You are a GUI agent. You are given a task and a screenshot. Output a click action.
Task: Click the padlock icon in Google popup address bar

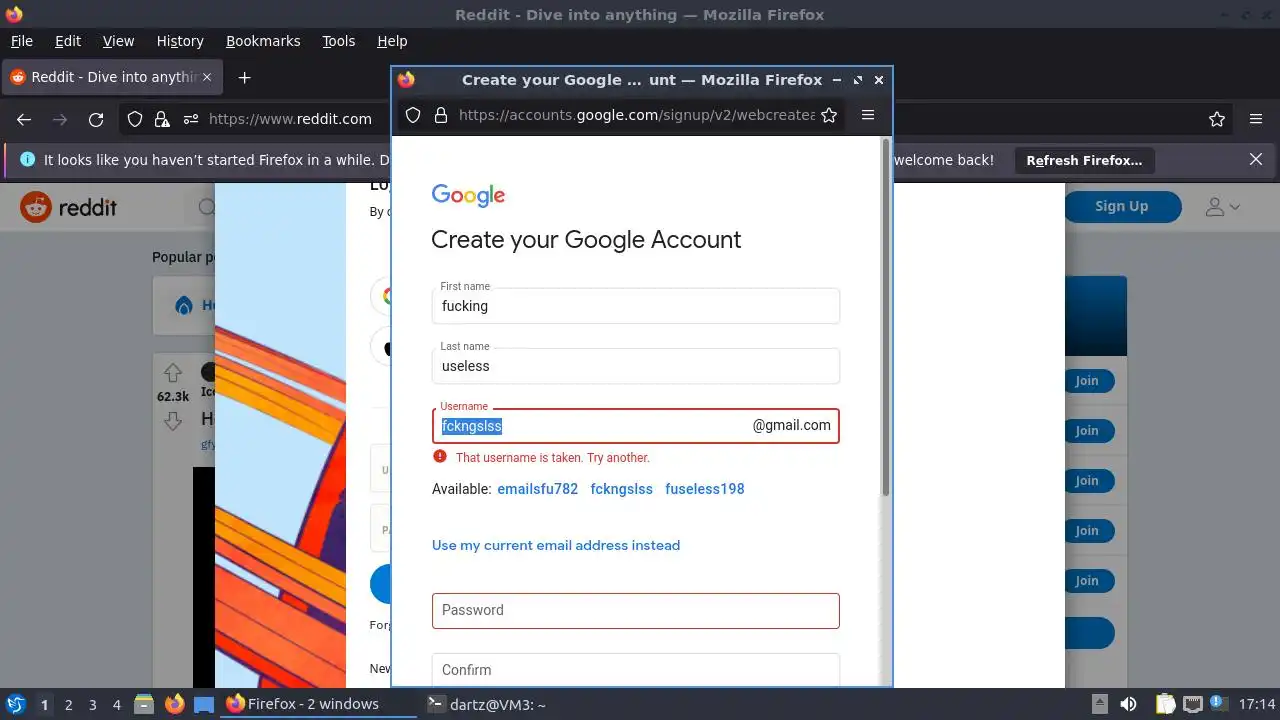click(x=440, y=115)
